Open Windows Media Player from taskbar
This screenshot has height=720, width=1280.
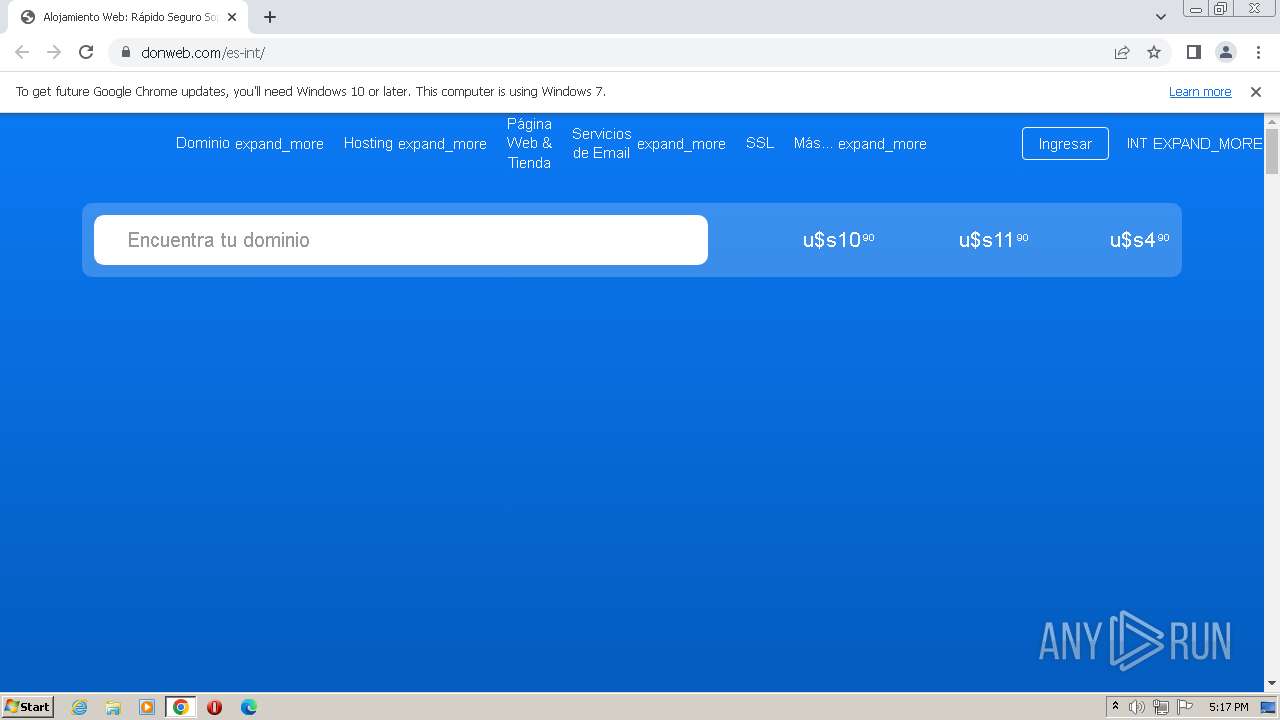147,707
